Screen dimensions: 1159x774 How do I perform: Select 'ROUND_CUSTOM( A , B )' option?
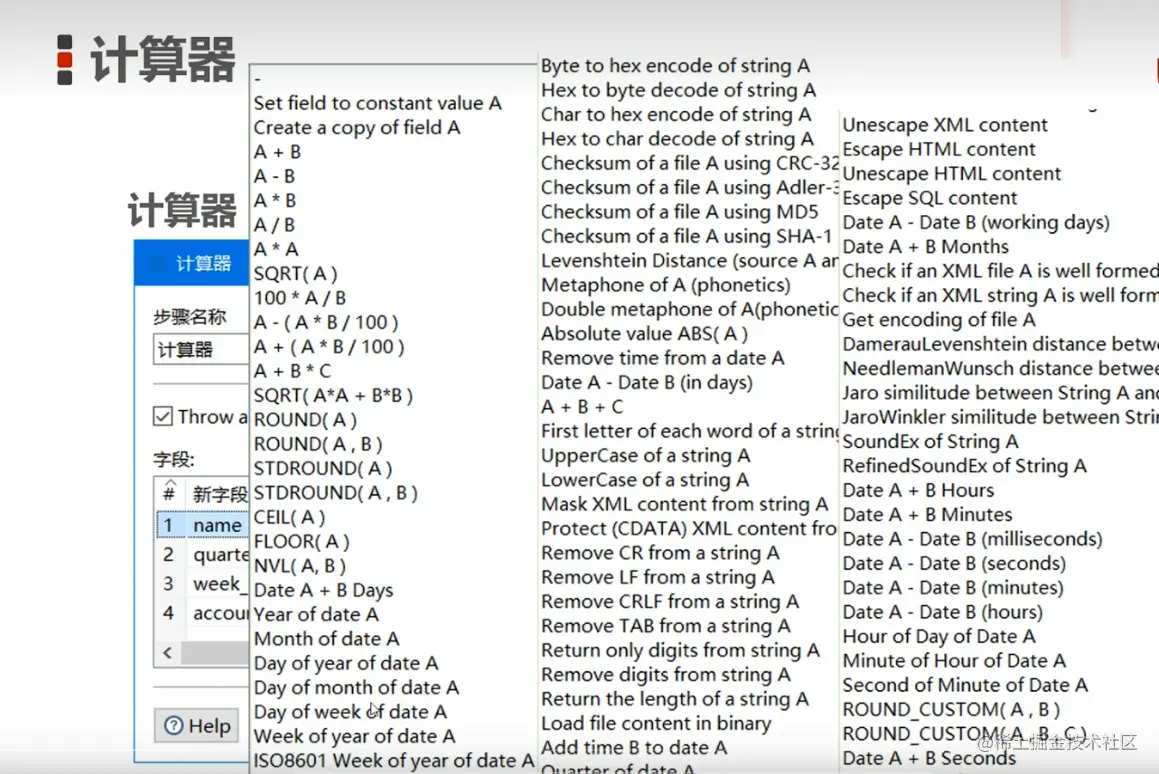pos(952,710)
